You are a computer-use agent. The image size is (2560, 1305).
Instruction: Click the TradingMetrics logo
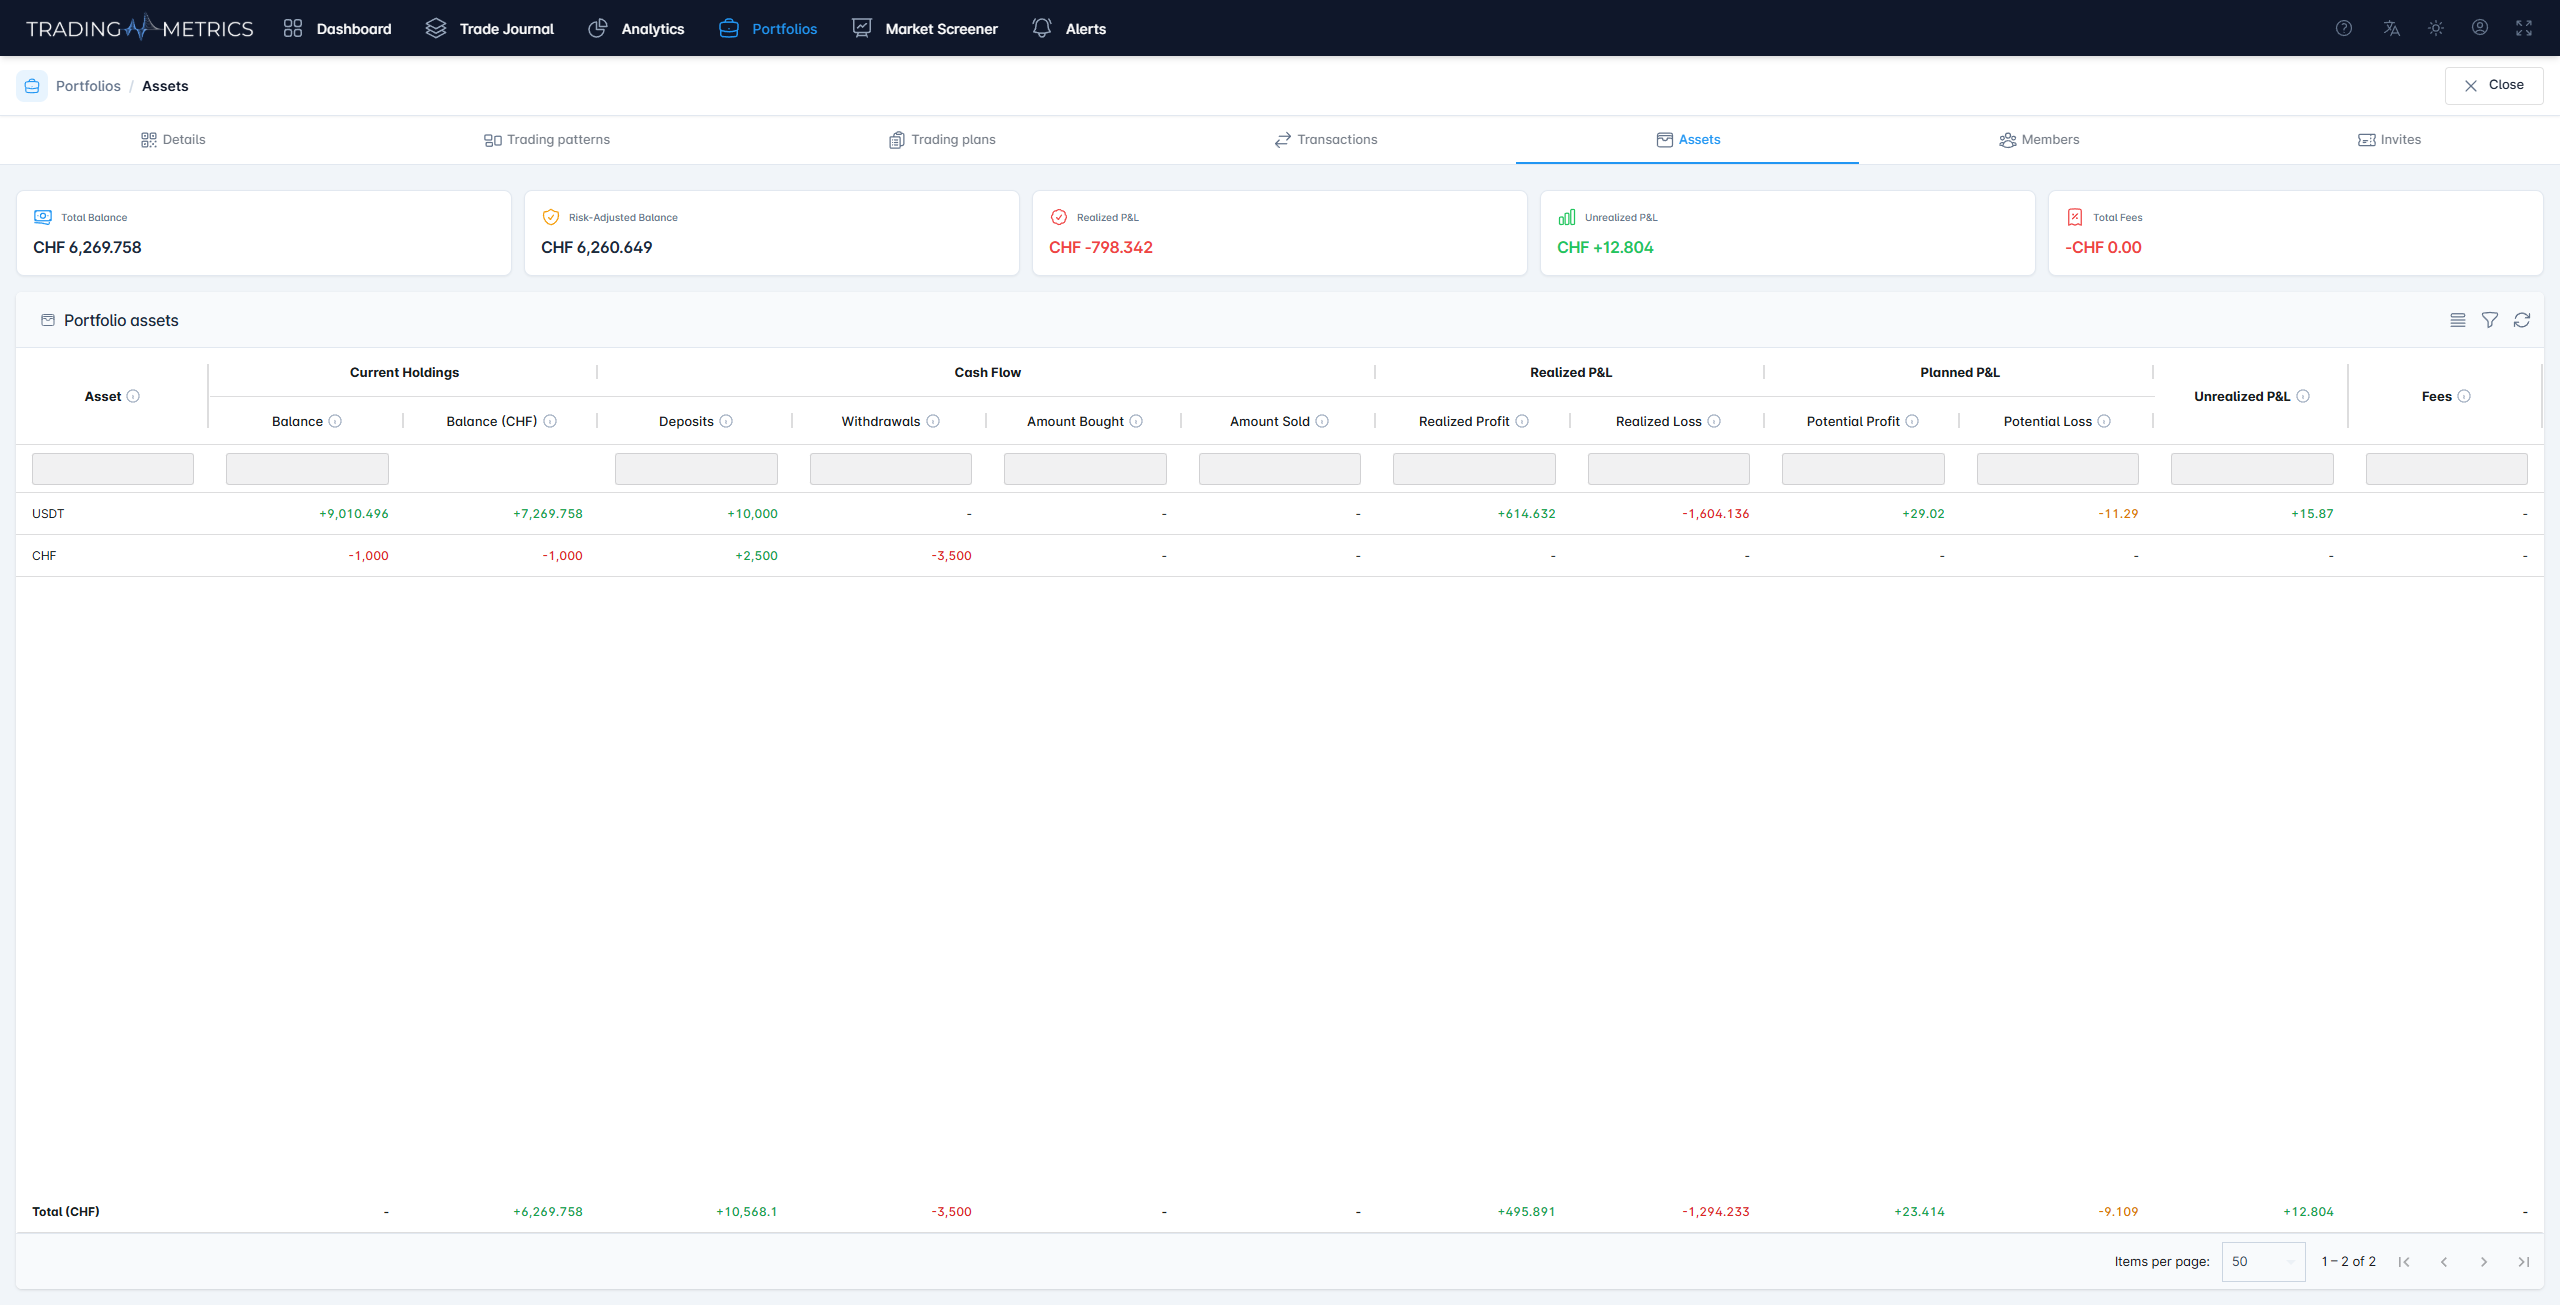pyautogui.click(x=140, y=28)
